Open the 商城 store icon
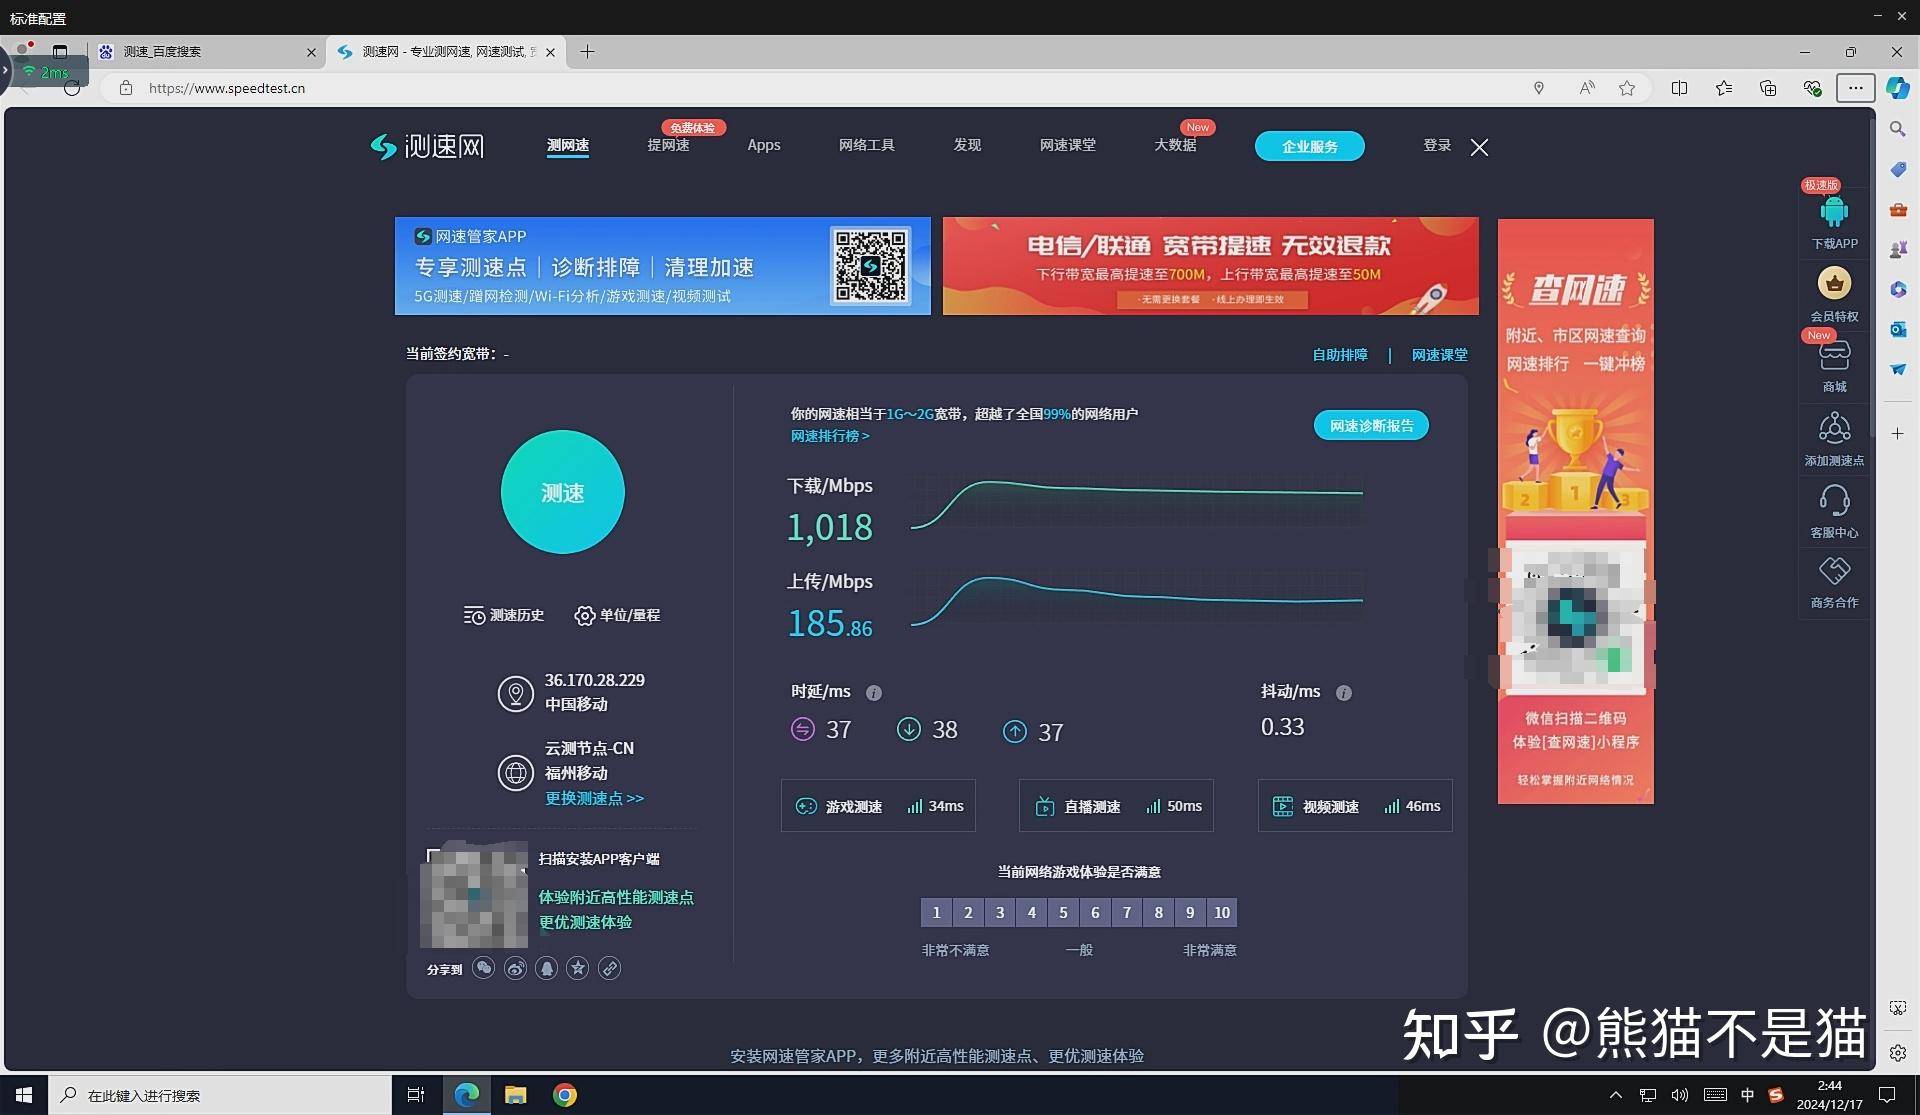 (x=1834, y=366)
